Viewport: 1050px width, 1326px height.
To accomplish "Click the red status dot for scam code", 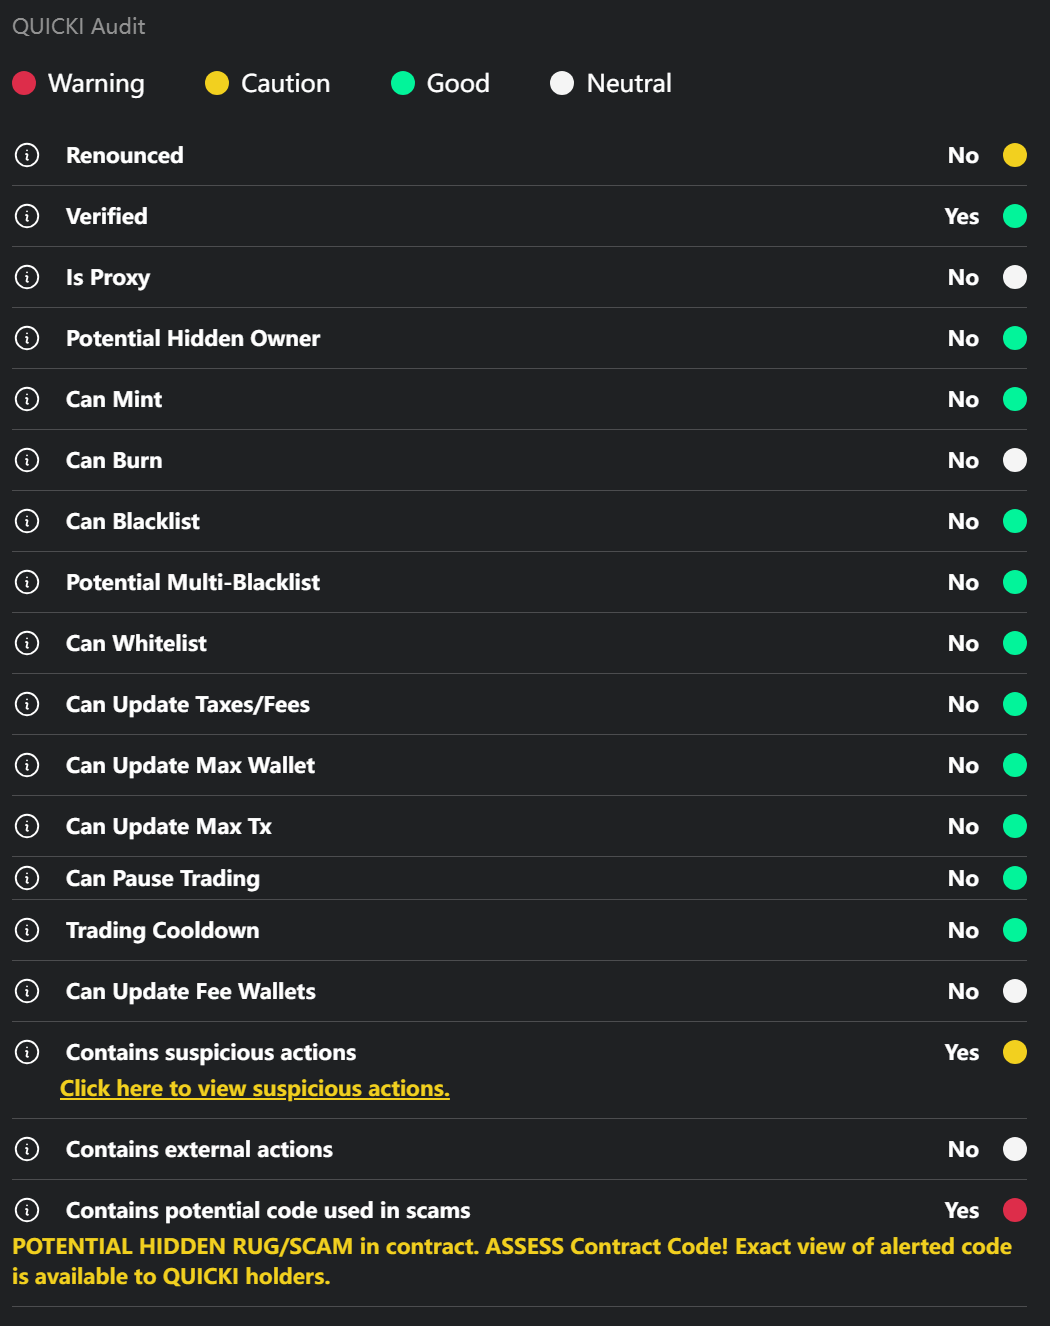I will click(x=1015, y=1210).
